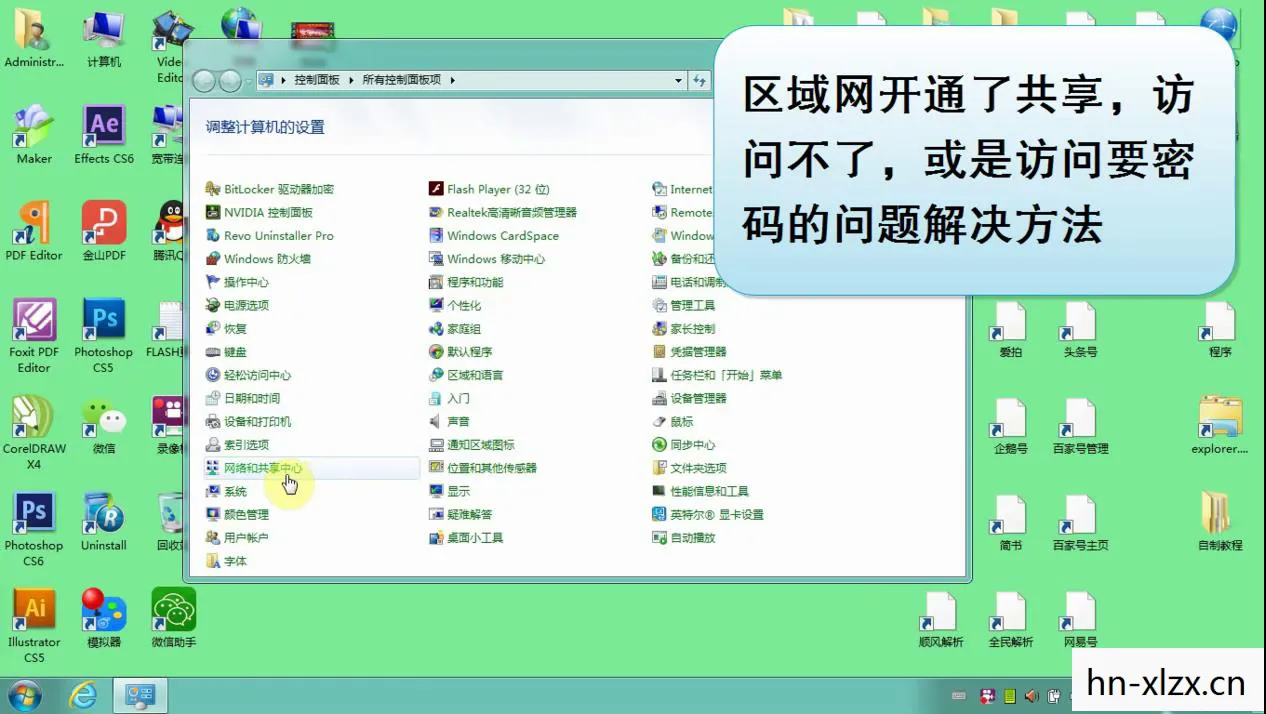Open 凭据管理器 text entry

point(698,352)
